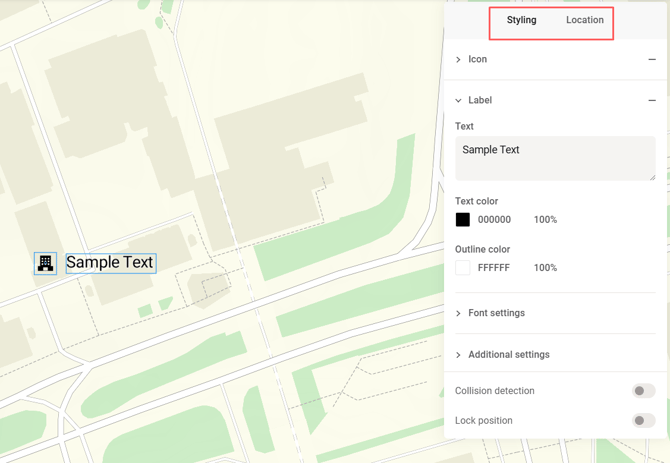Open the black Text color swatch
Image resolution: width=670 pixels, height=463 pixels.
tap(463, 220)
